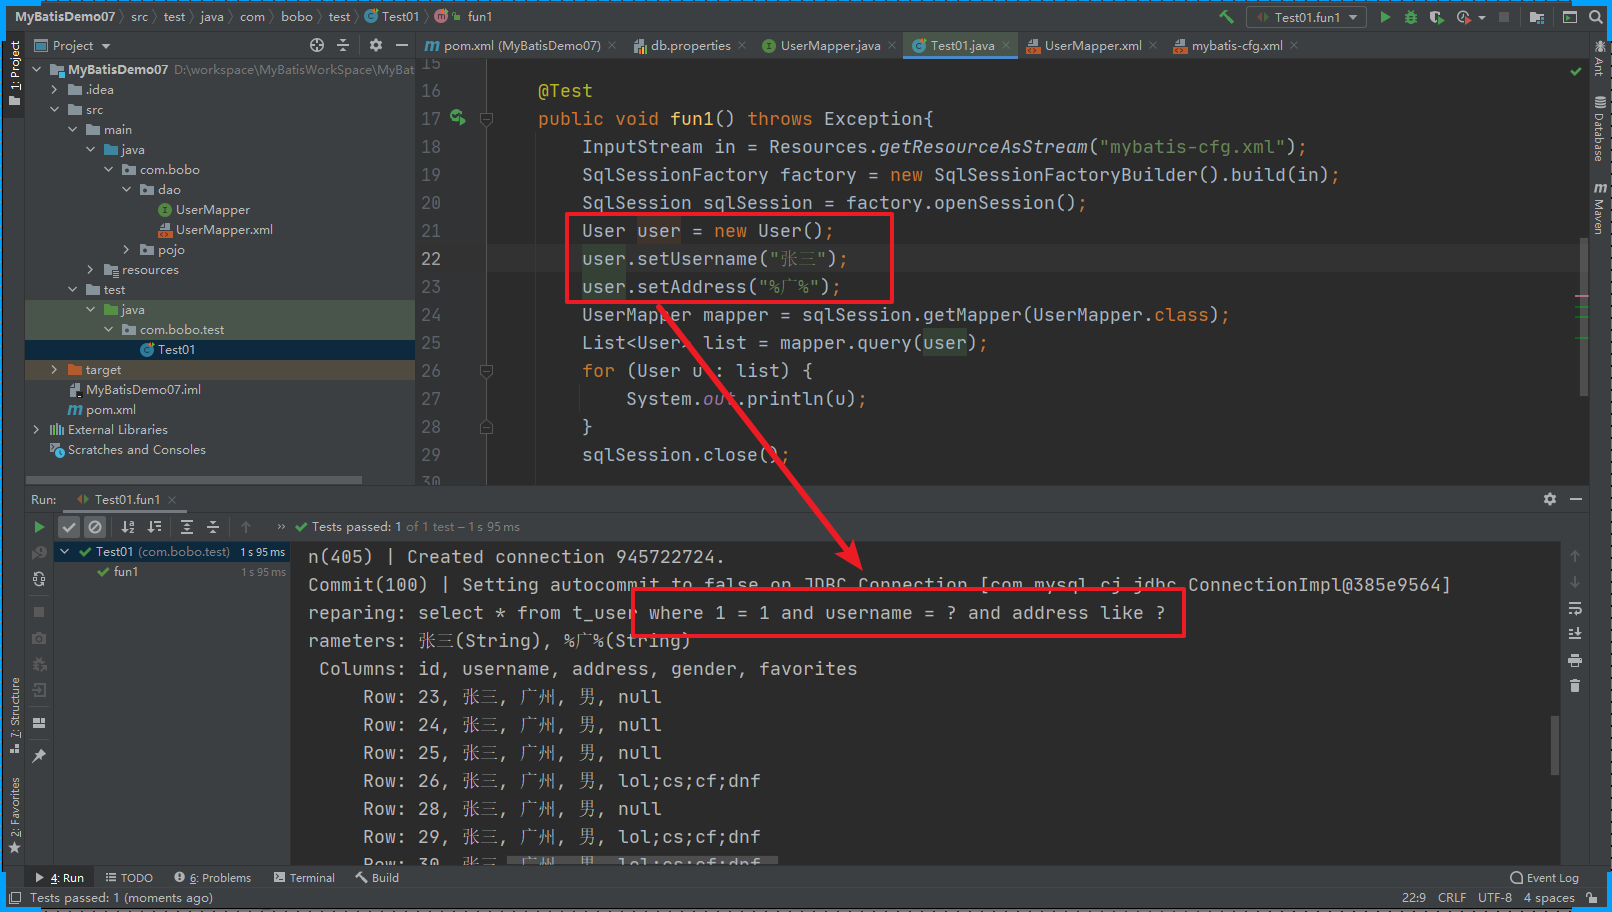The height and width of the screenshot is (912, 1612).
Task: Click the locate-file crosshair icon in Project panel
Action: click(317, 45)
